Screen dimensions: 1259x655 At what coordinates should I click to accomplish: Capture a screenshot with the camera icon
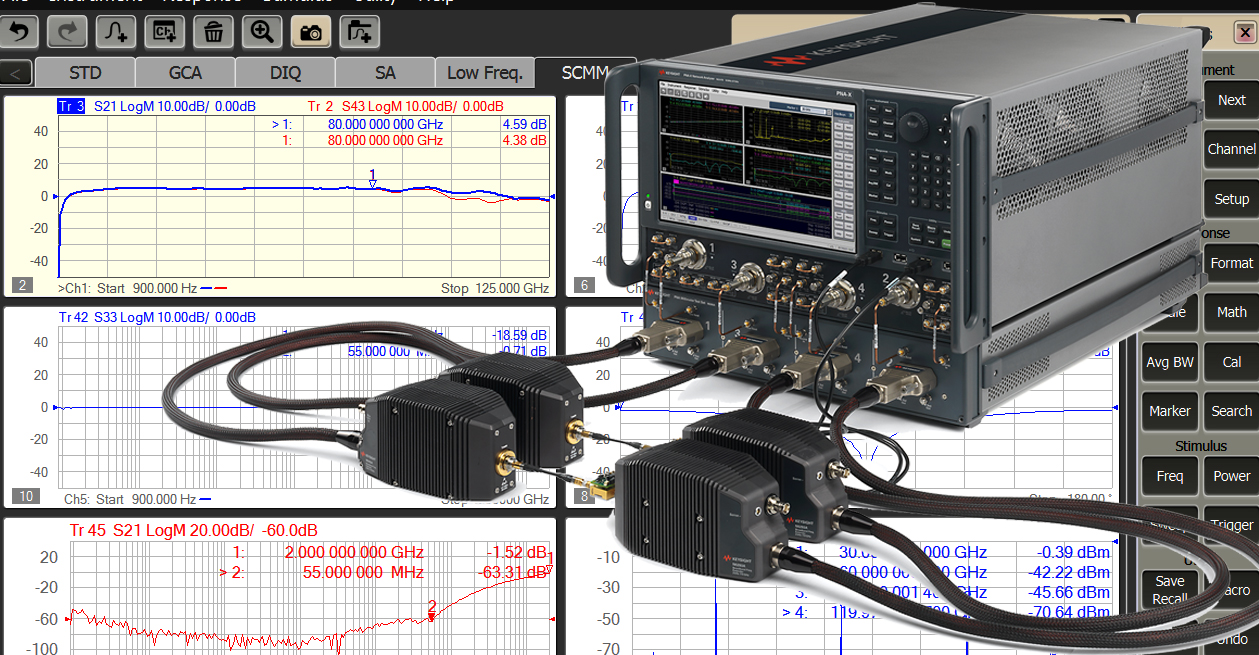click(x=310, y=31)
